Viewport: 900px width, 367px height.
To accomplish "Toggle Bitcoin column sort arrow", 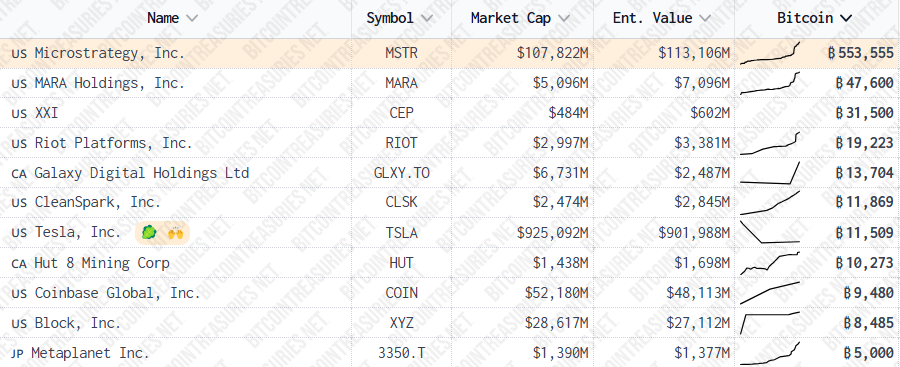I will (x=845, y=18).
